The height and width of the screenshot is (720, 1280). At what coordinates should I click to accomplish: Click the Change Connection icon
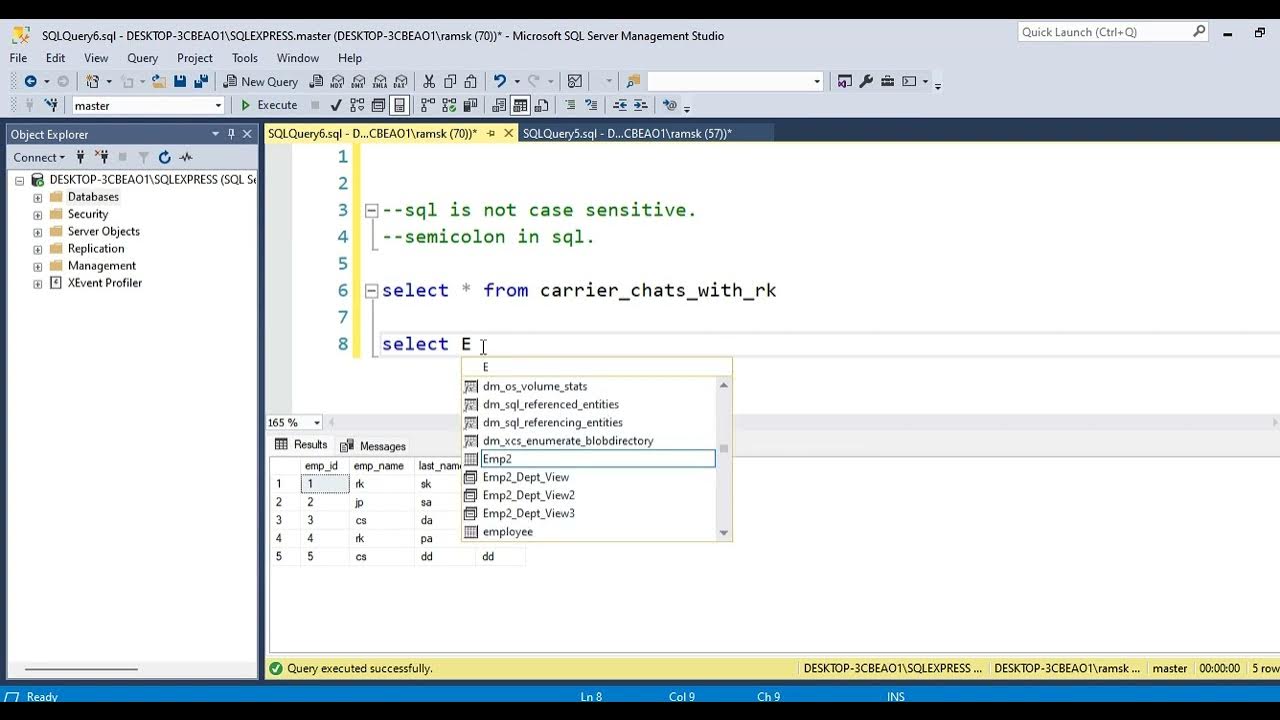[50, 105]
